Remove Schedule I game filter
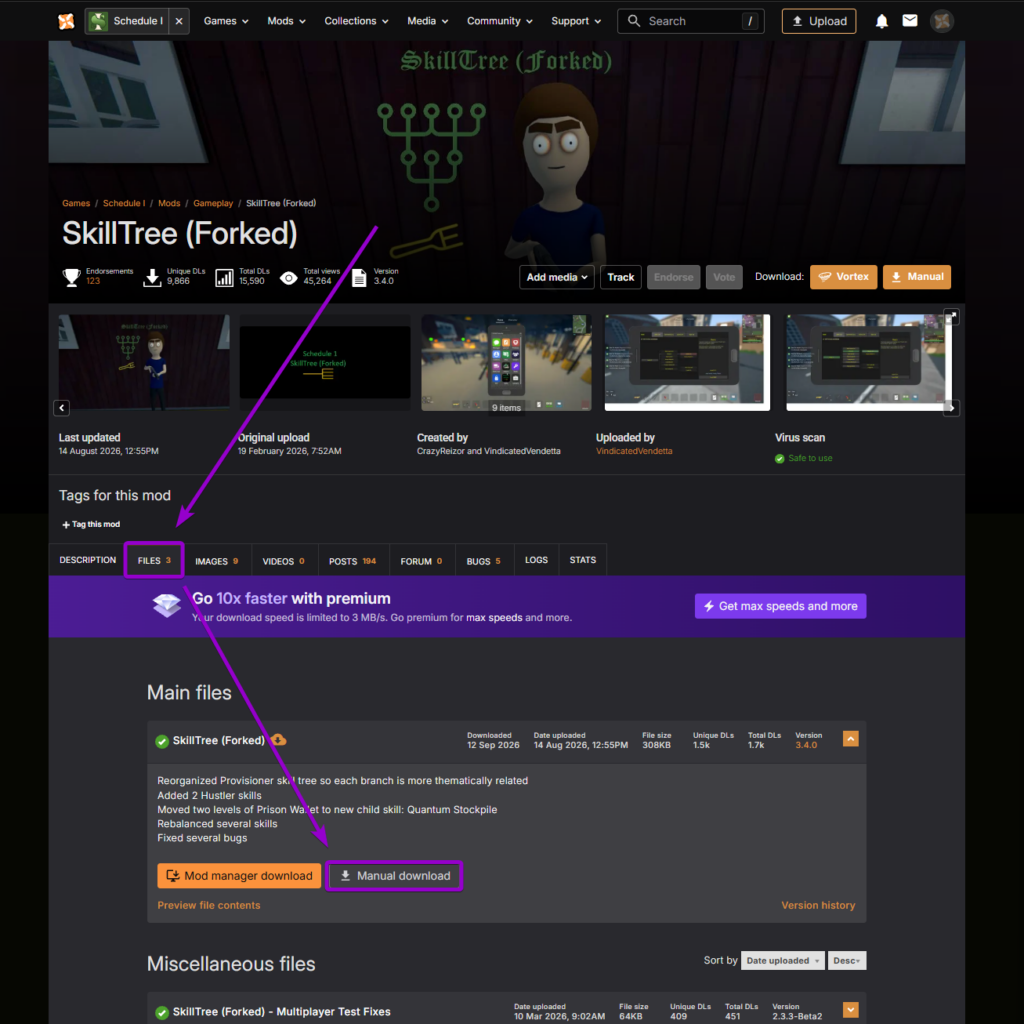The height and width of the screenshot is (1024, 1024). click(x=178, y=21)
